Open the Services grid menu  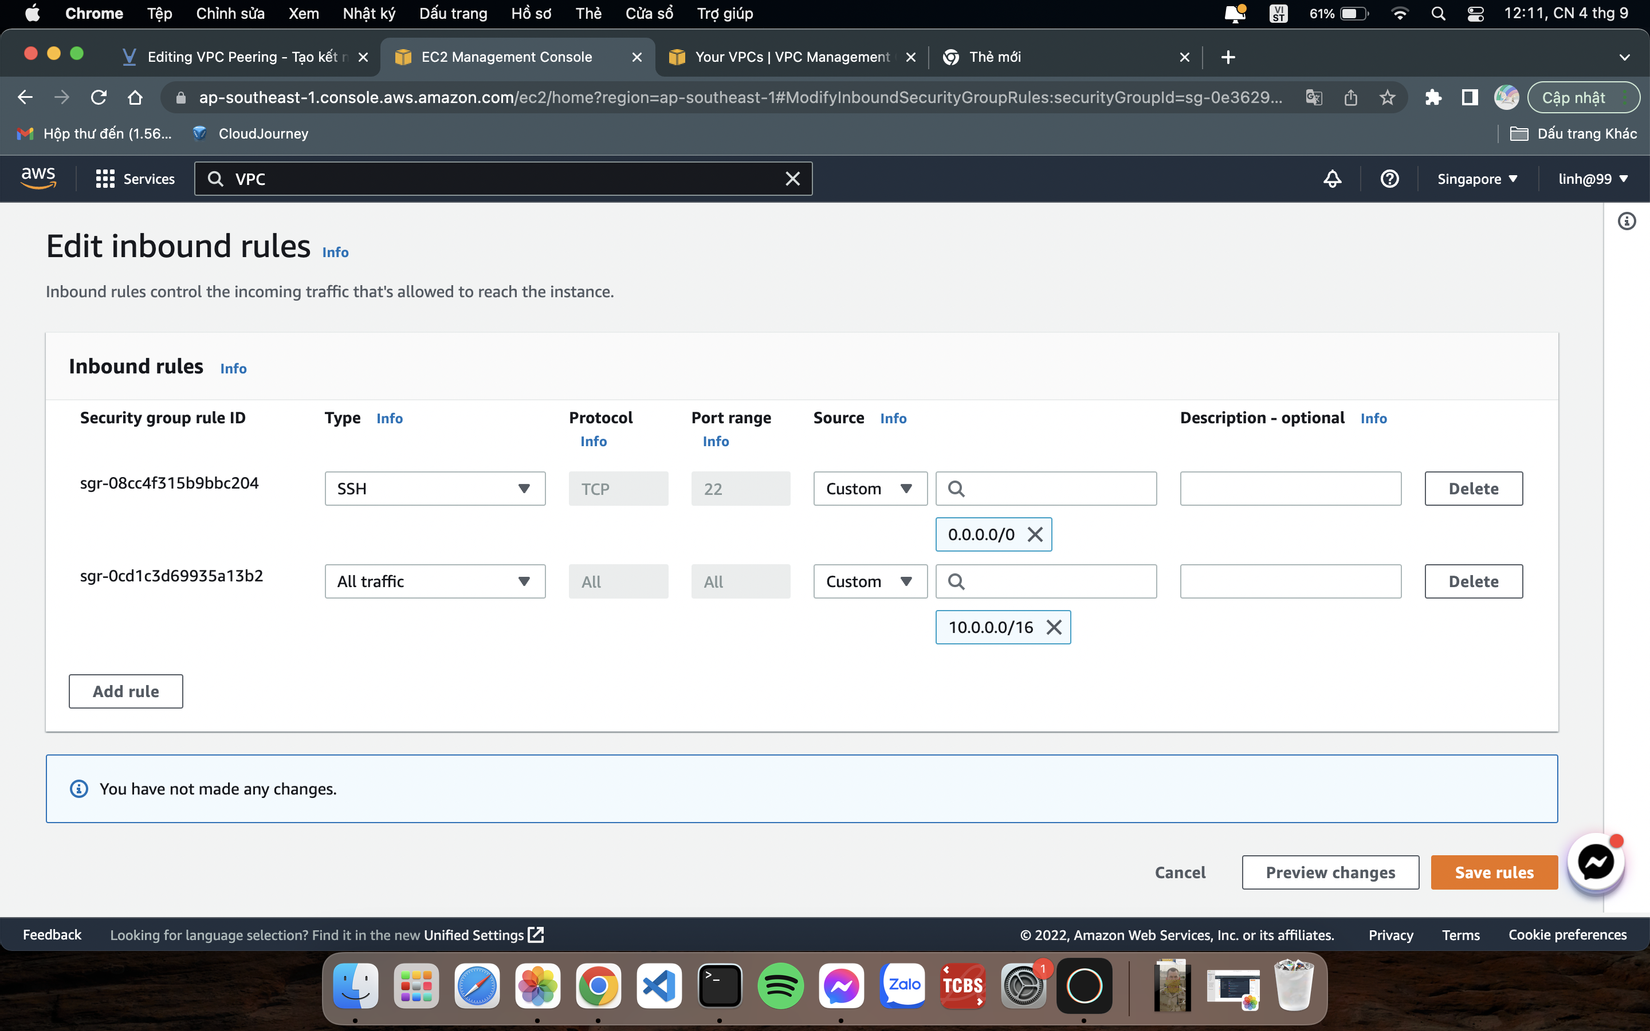[x=135, y=179]
